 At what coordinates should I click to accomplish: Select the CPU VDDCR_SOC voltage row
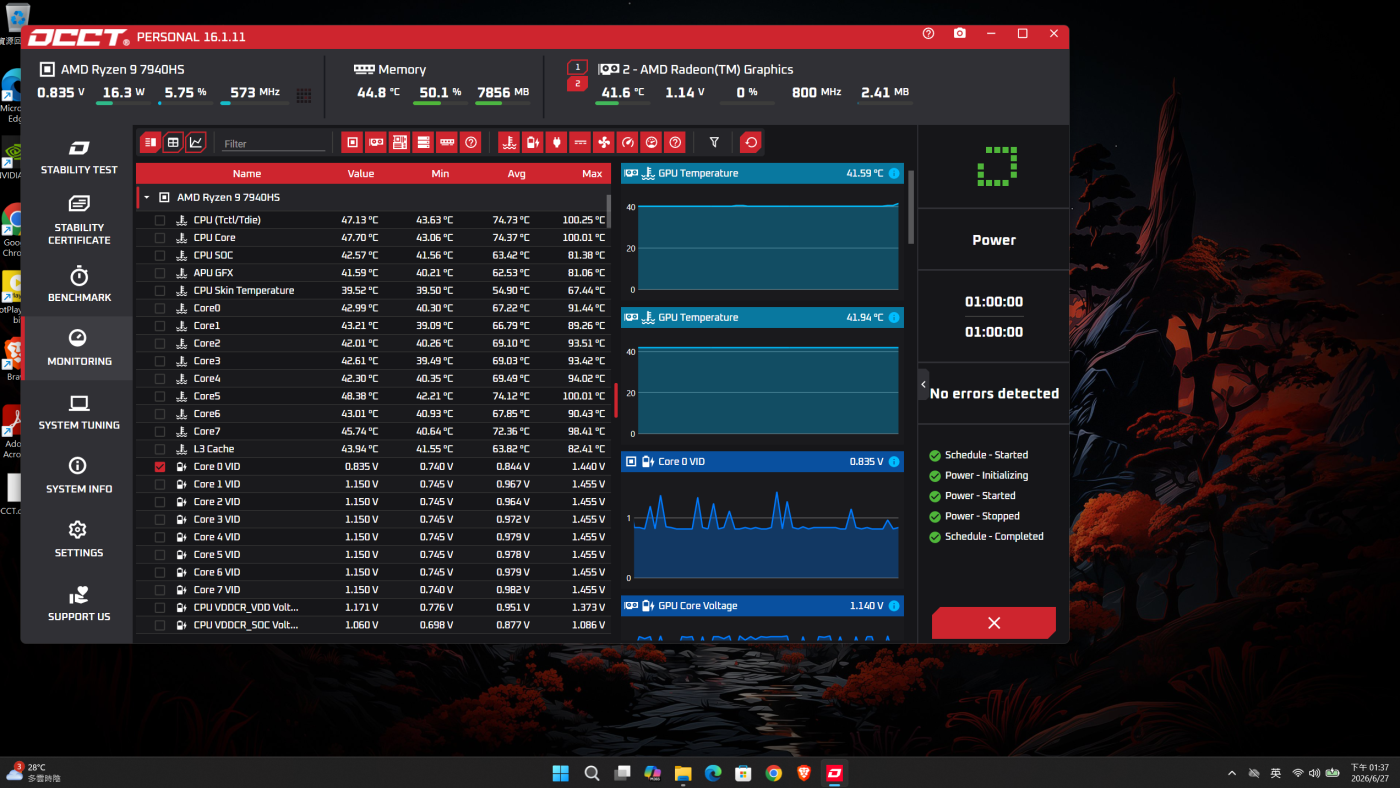(x=374, y=625)
